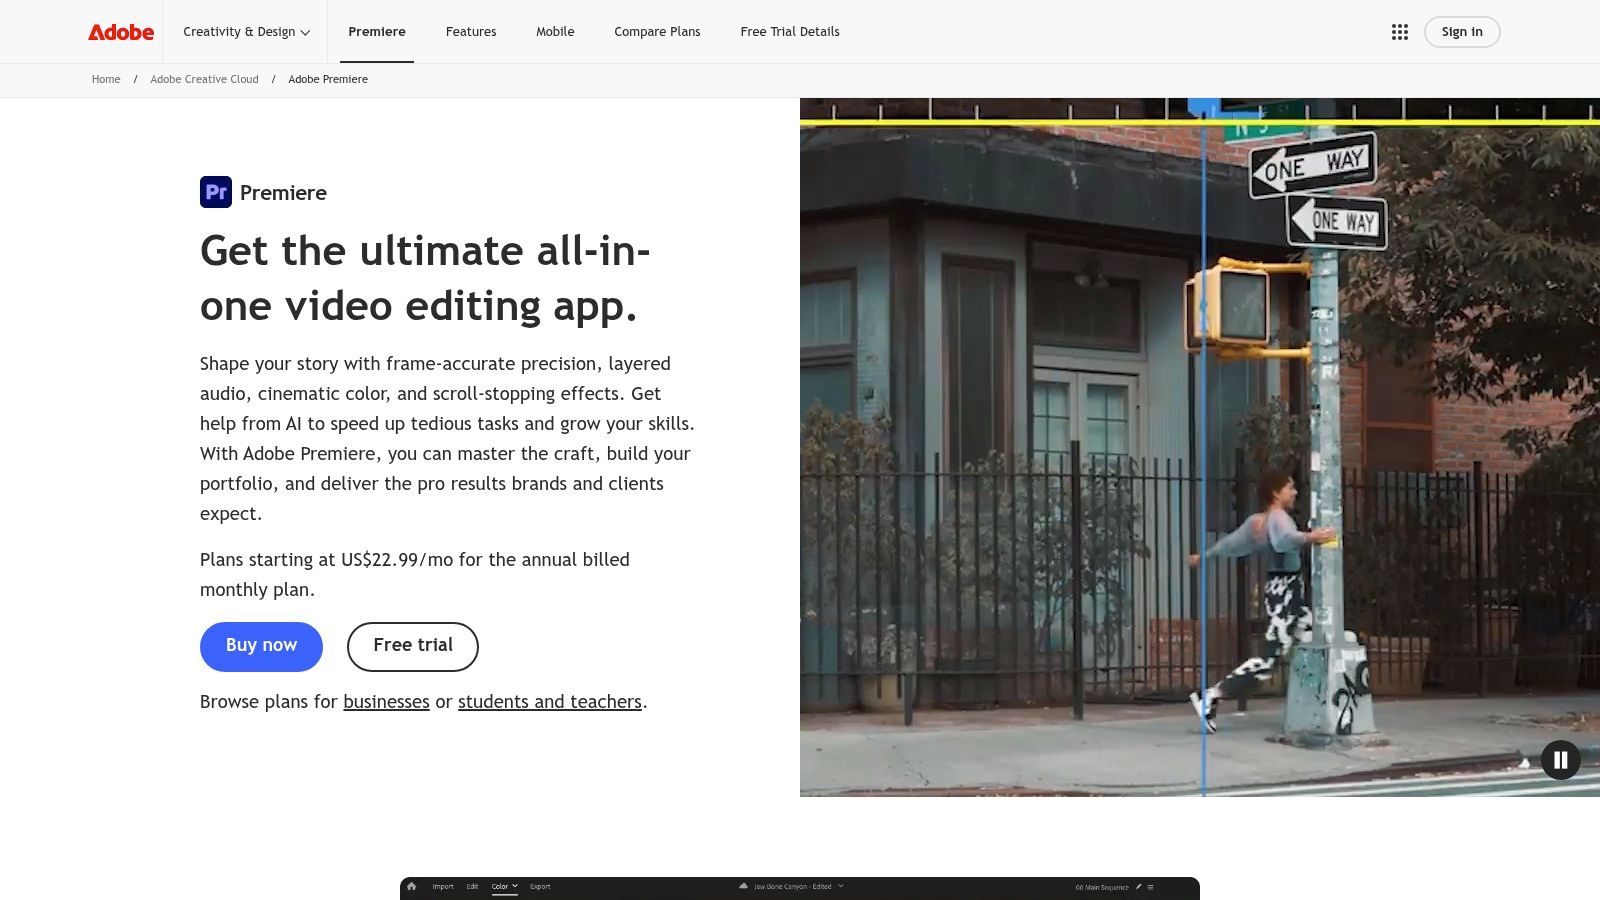
Task: Expand the Jaw Bone Canyon project chevron
Action: (x=841, y=885)
